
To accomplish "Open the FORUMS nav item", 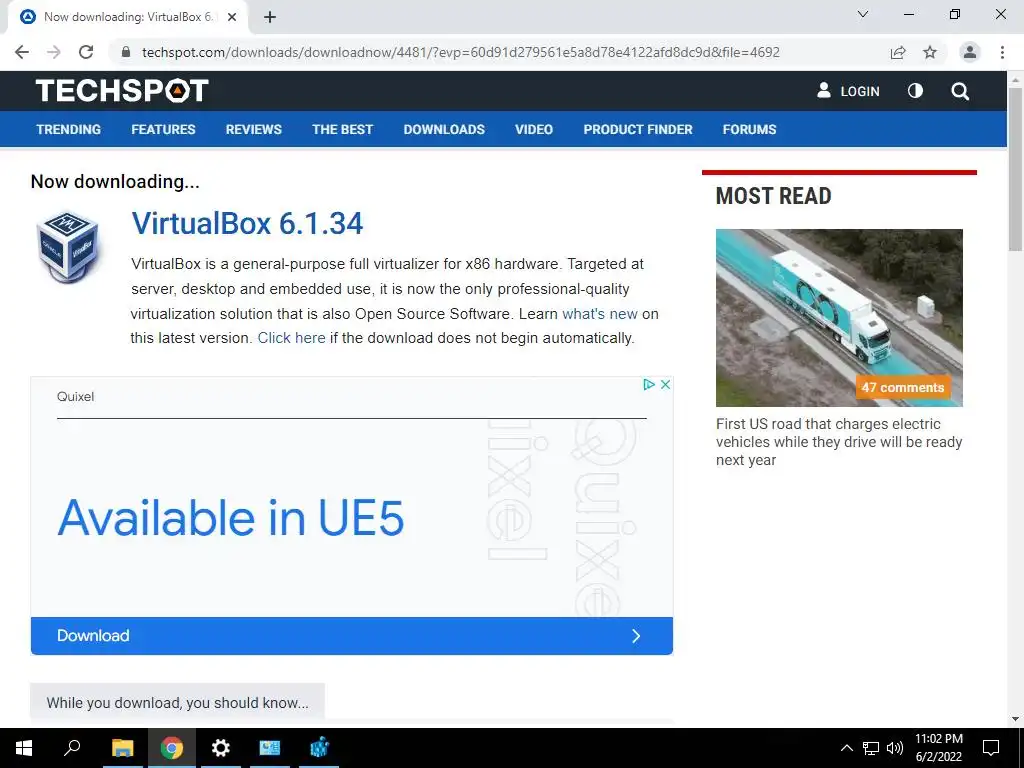I will click(x=749, y=129).
